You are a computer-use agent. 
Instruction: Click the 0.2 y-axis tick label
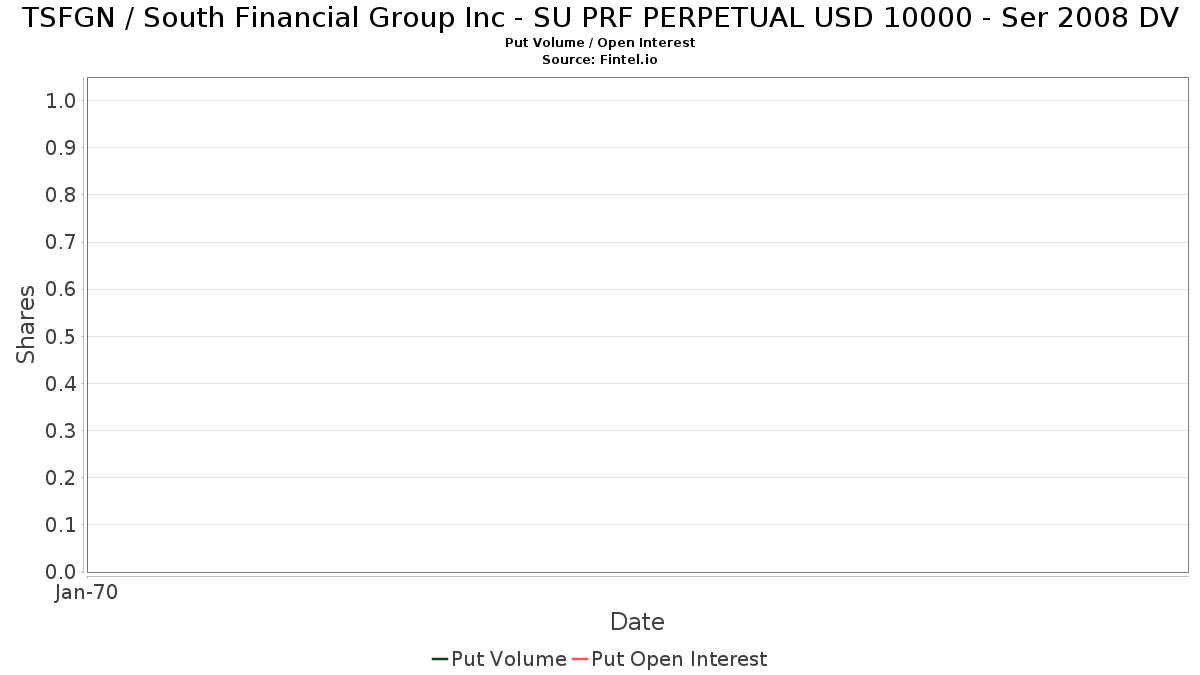[61, 478]
